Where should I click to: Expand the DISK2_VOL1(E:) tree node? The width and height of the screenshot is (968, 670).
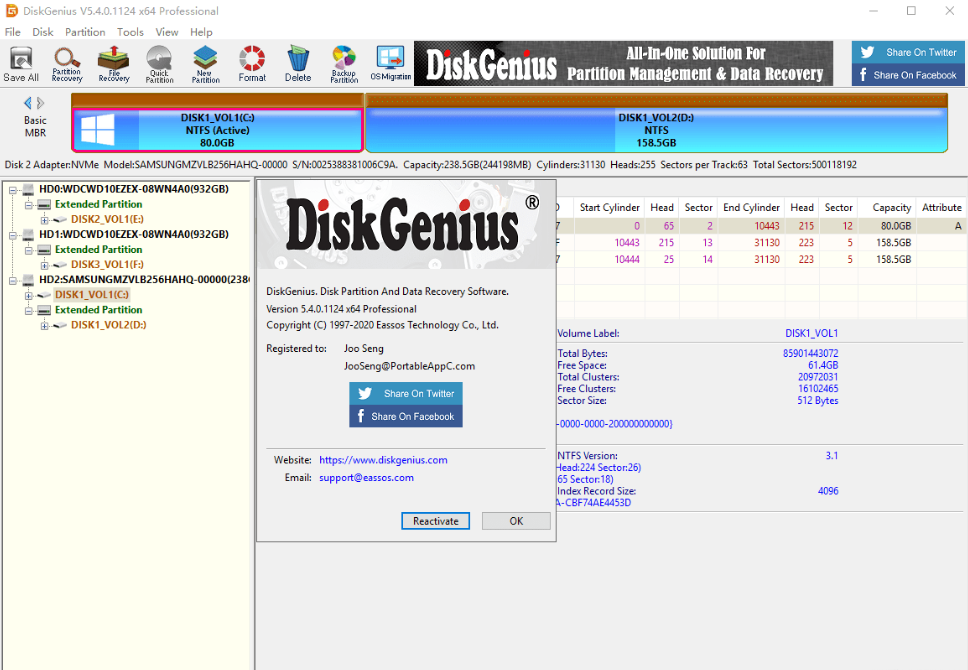tap(45, 219)
